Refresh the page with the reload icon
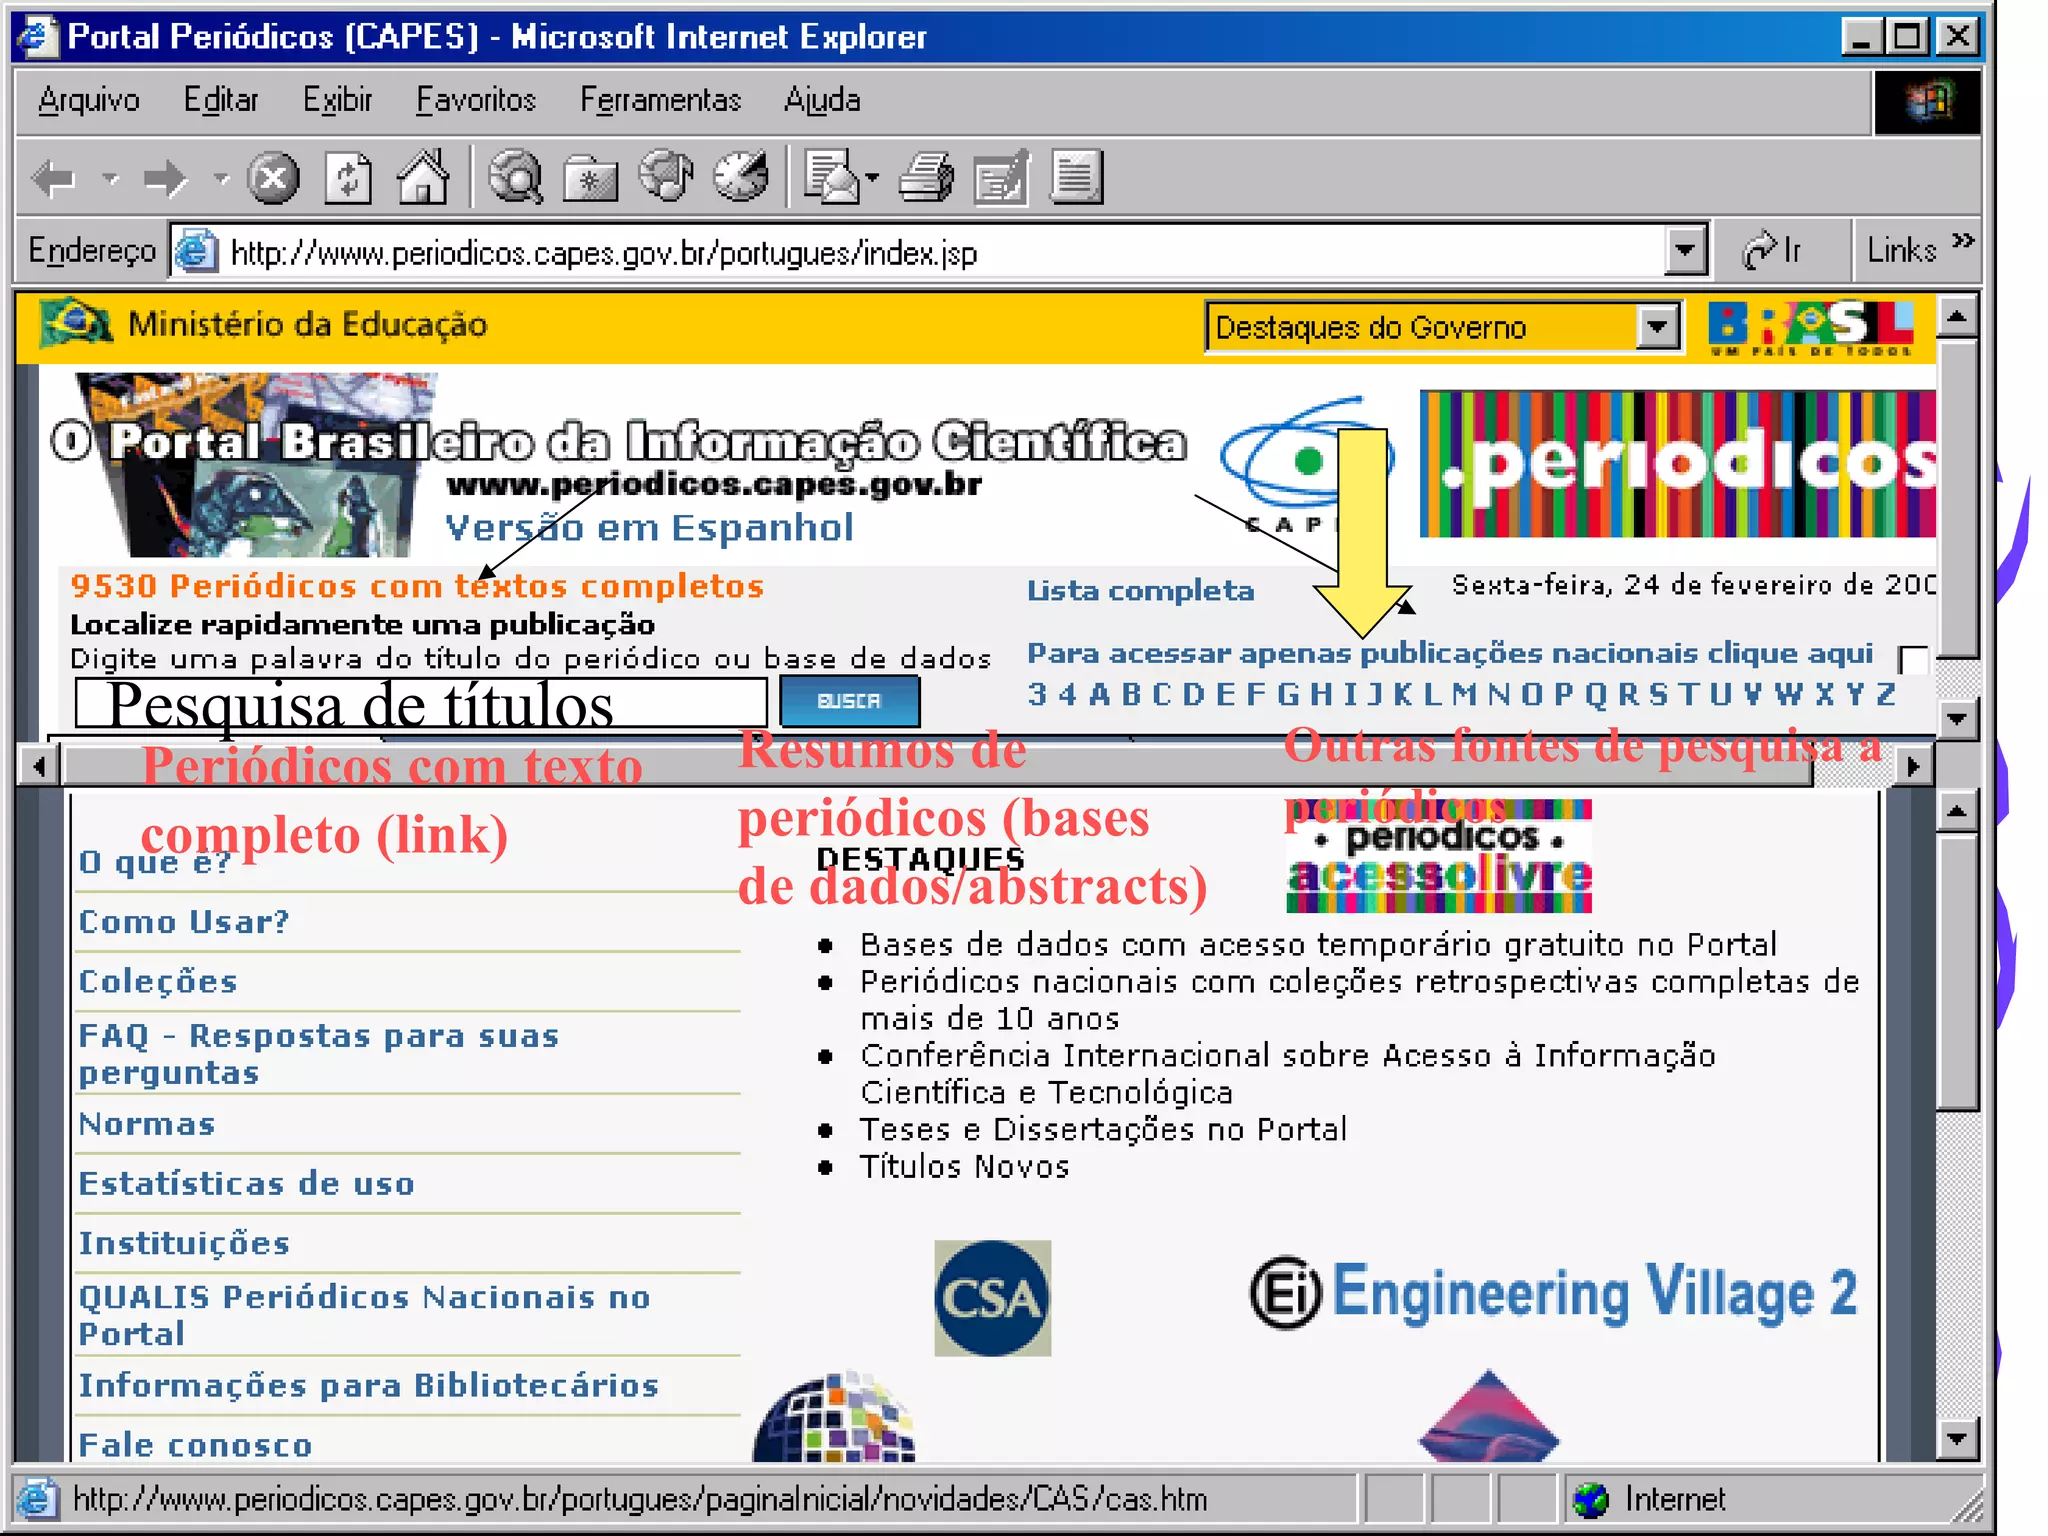This screenshot has height=1536, width=2048. [348, 179]
